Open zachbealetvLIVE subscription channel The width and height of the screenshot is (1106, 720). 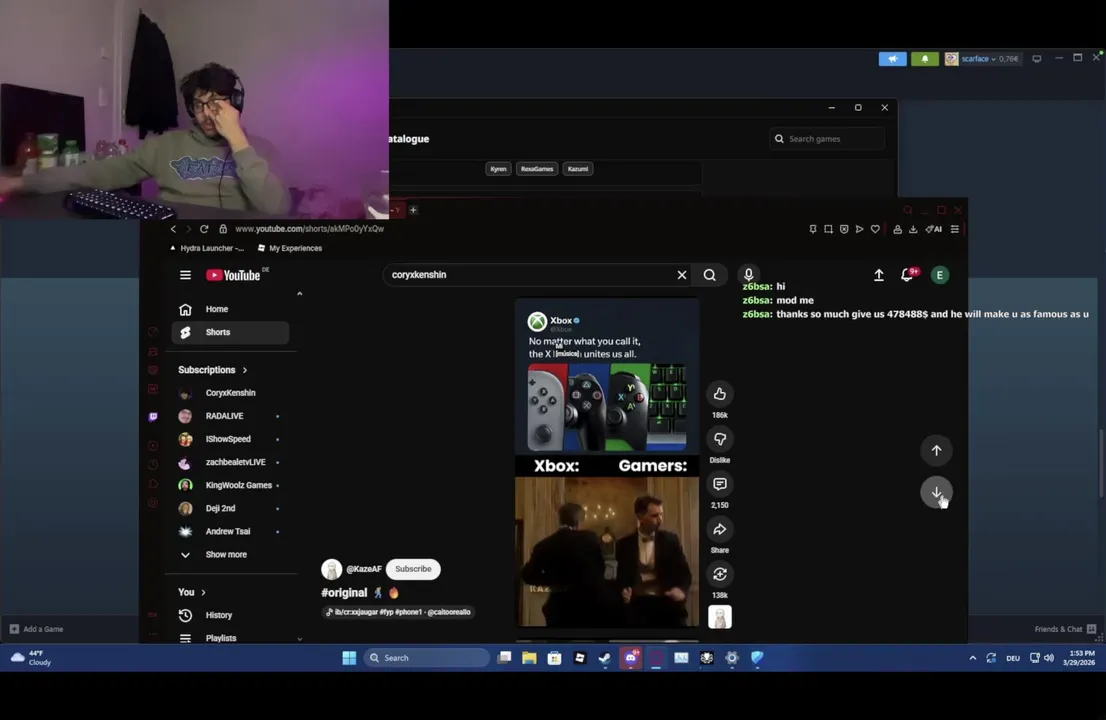(x=230, y=463)
